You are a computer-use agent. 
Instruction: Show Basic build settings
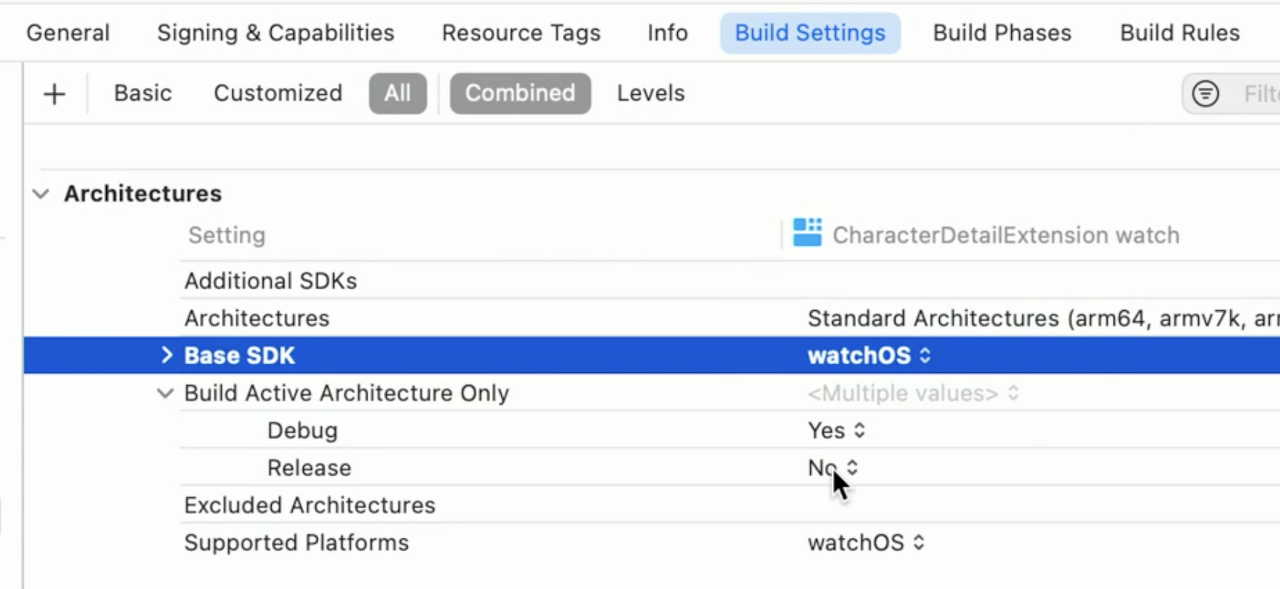142,93
